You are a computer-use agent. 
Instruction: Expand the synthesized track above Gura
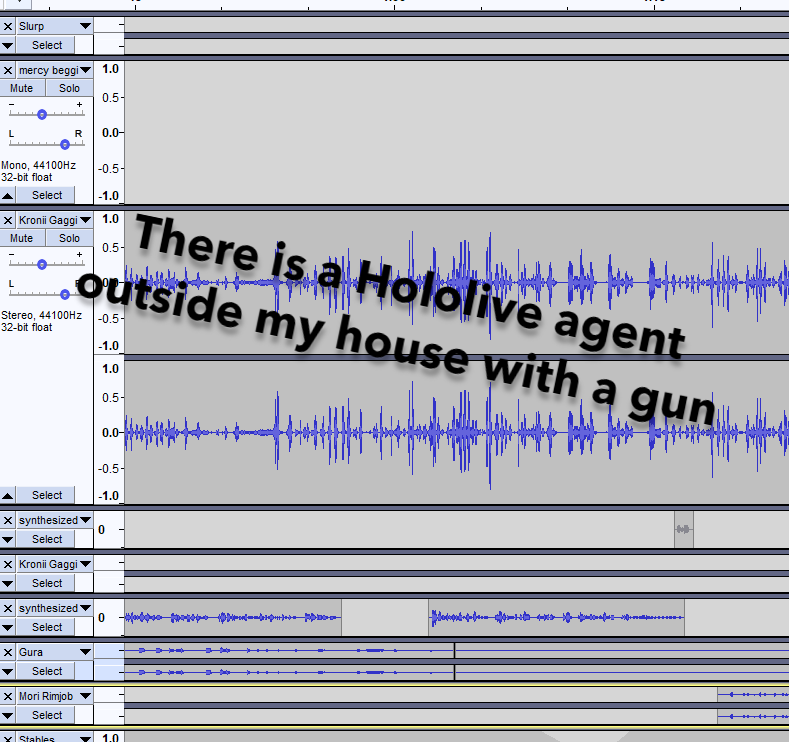[x=8, y=627]
